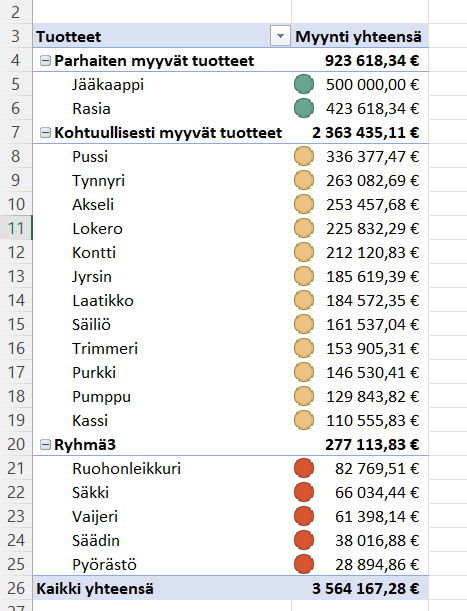Click the yellow circle icon next to Pussi
Viewport: 467px width, 611px height.
point(304,156)
